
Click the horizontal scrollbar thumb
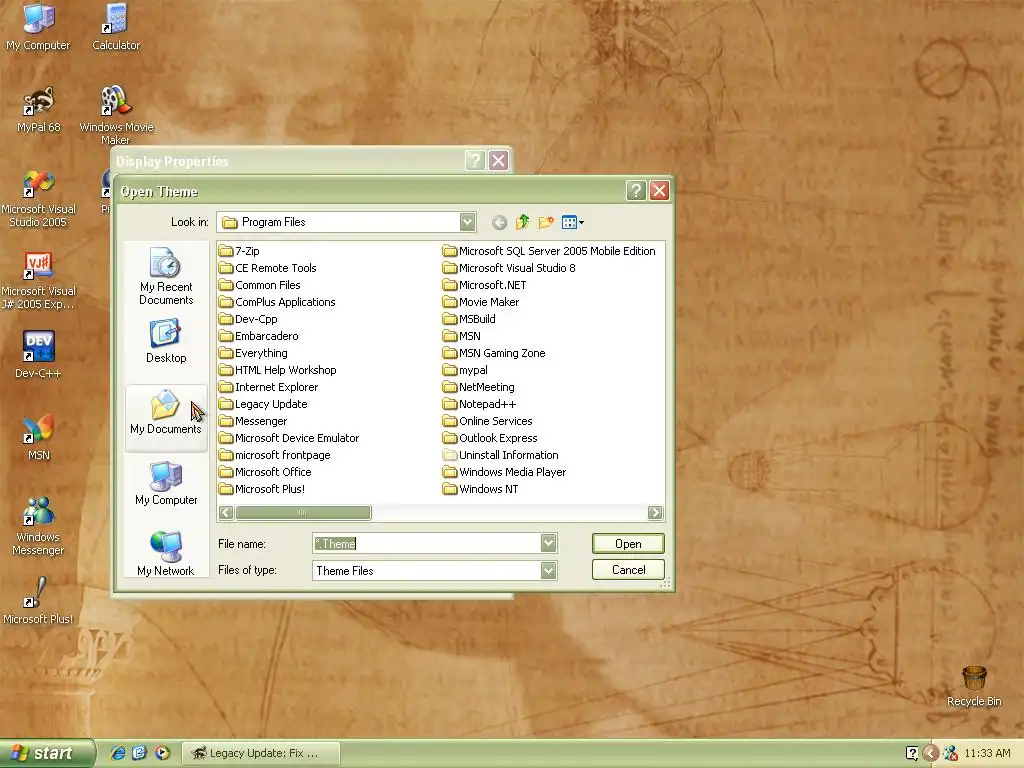tap(303, 513)
